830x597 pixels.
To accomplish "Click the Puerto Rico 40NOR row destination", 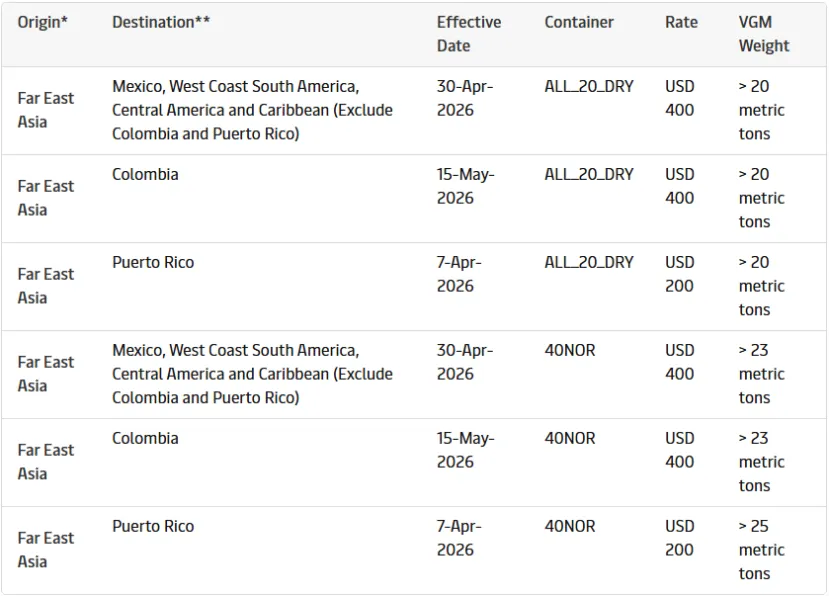I will 153,526.
